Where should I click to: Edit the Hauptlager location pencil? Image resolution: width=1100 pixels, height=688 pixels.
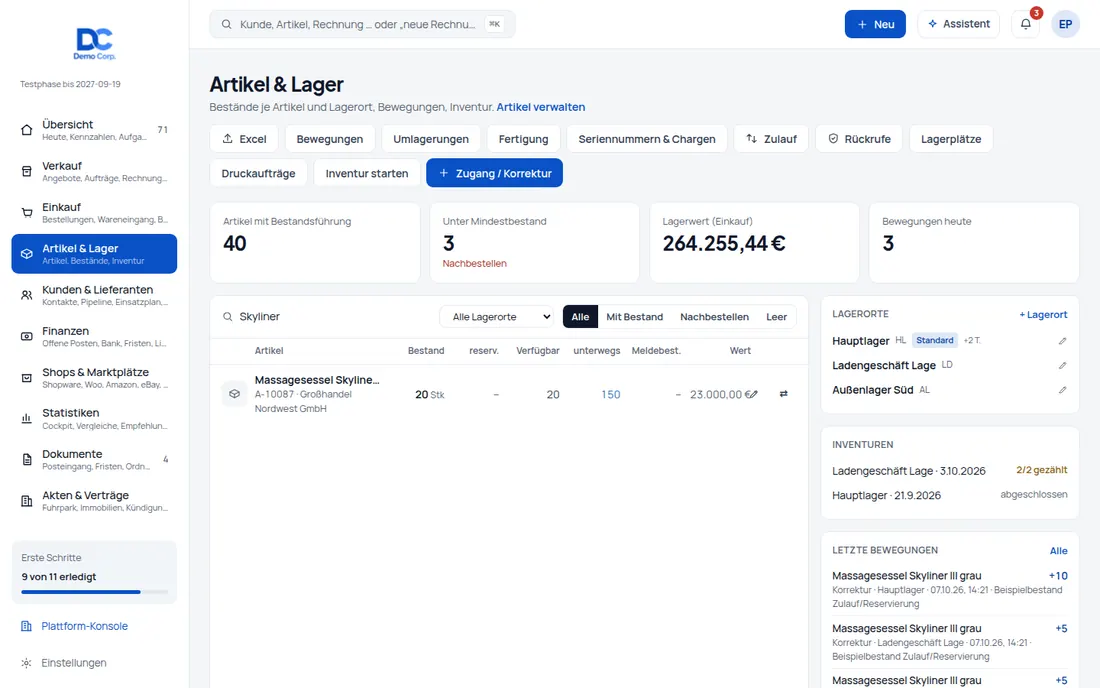(x=1062, y=341)
